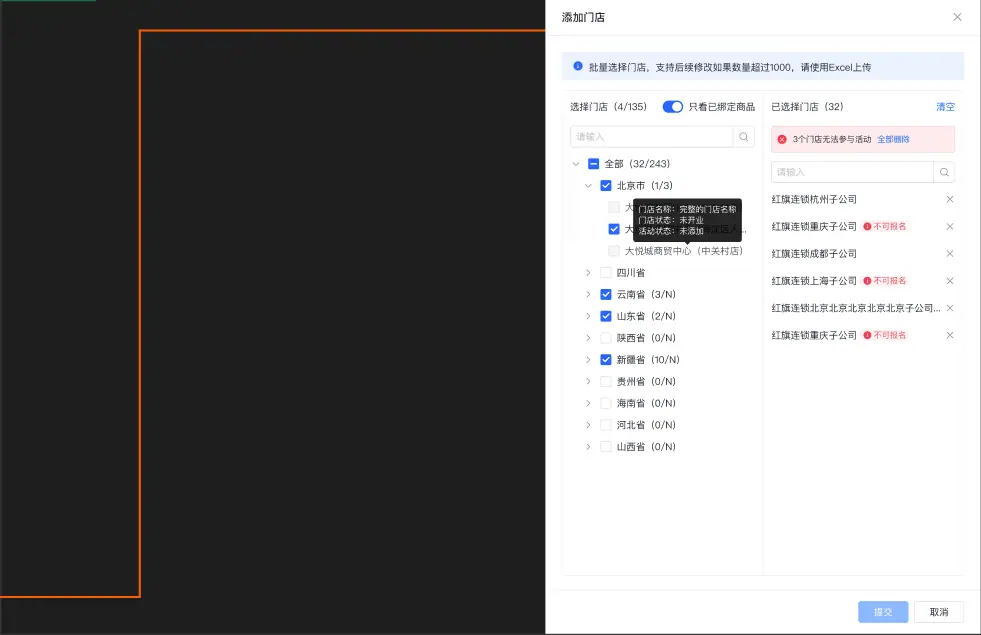The image size is (981, 635).
Task: Check the 陕西省 checkbox
Action: (x=606, y=338)
